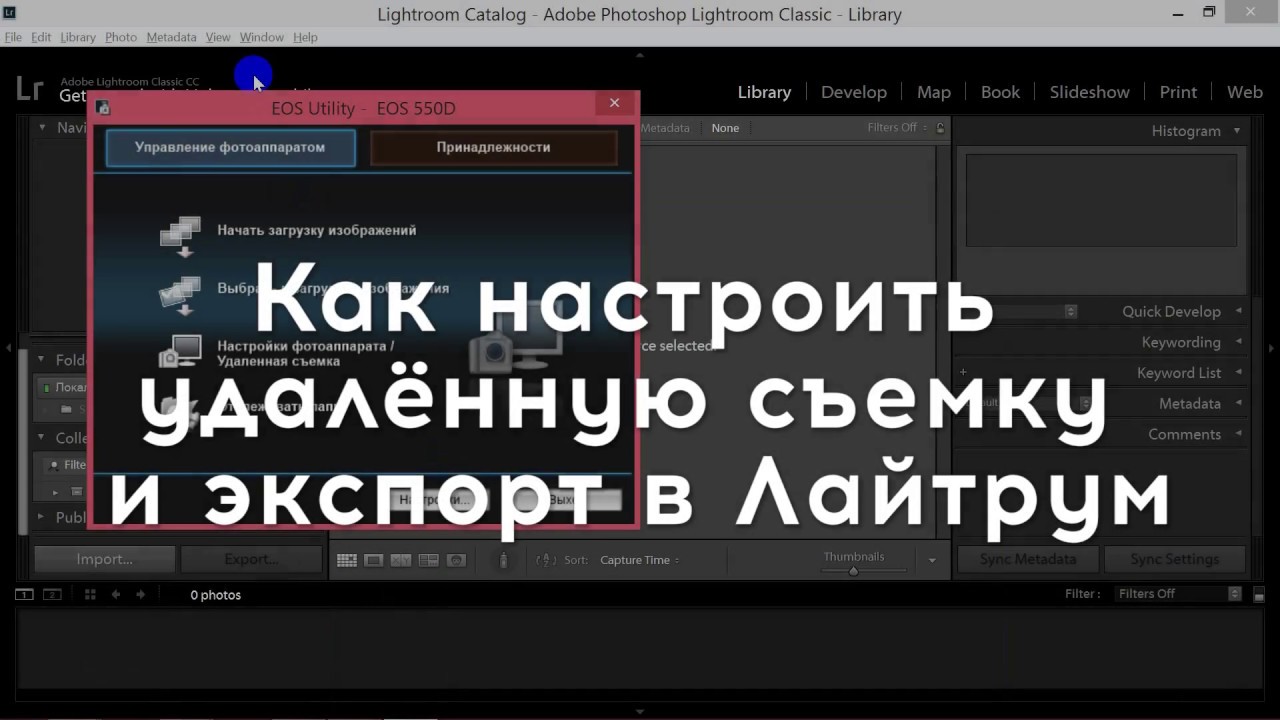Collapse the Navigator panel triangle
The image size is (1280, 720).
click(x=42, y=127)
